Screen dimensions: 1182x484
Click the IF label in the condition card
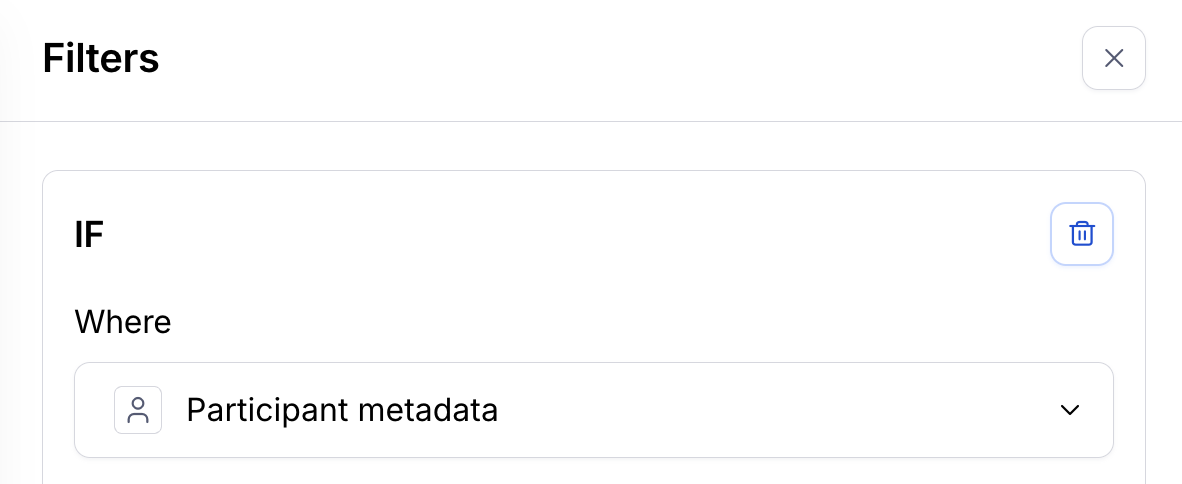tap(89, 235)
